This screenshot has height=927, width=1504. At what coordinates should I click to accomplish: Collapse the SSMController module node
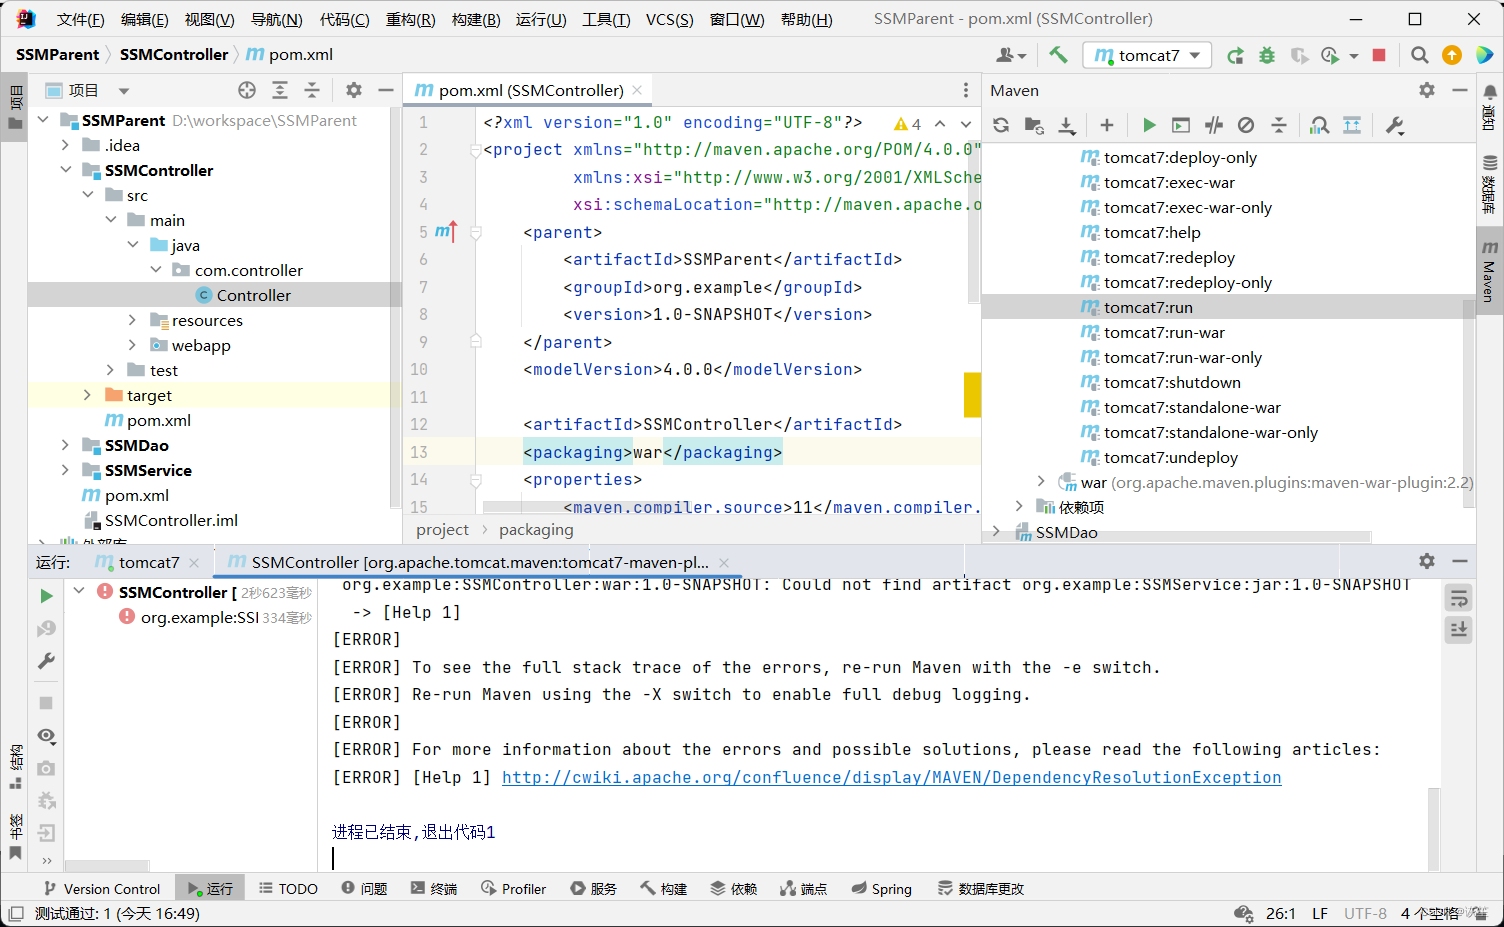pyautogui.click(x=66, y=170)
